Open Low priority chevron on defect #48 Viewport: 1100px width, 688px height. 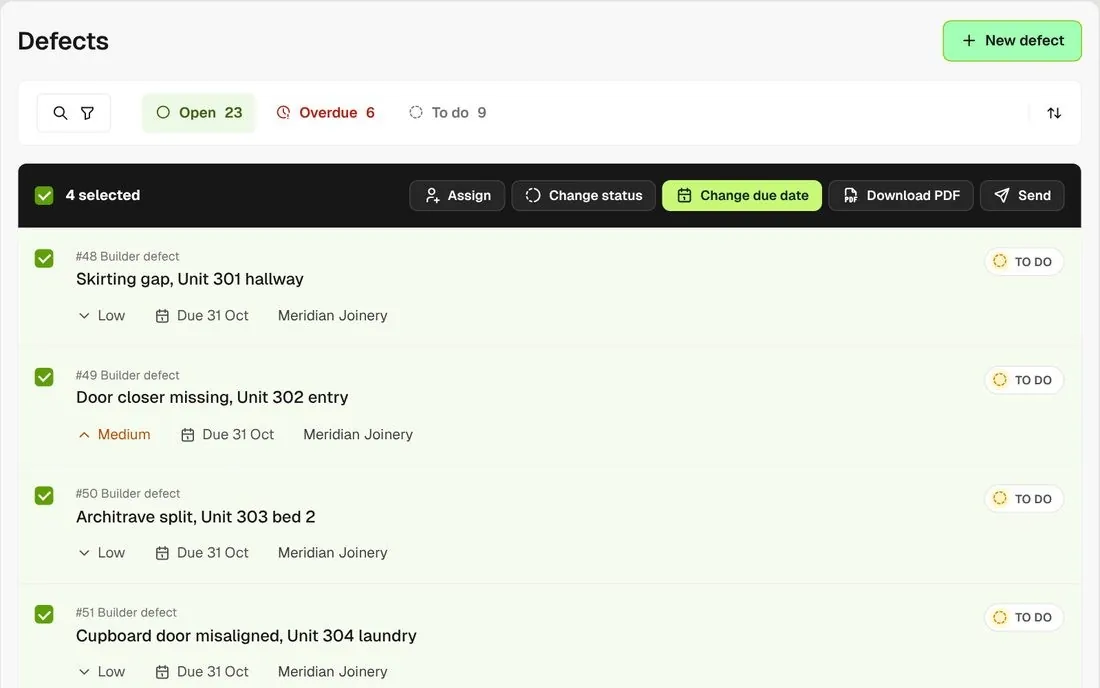tap(84, 316)
